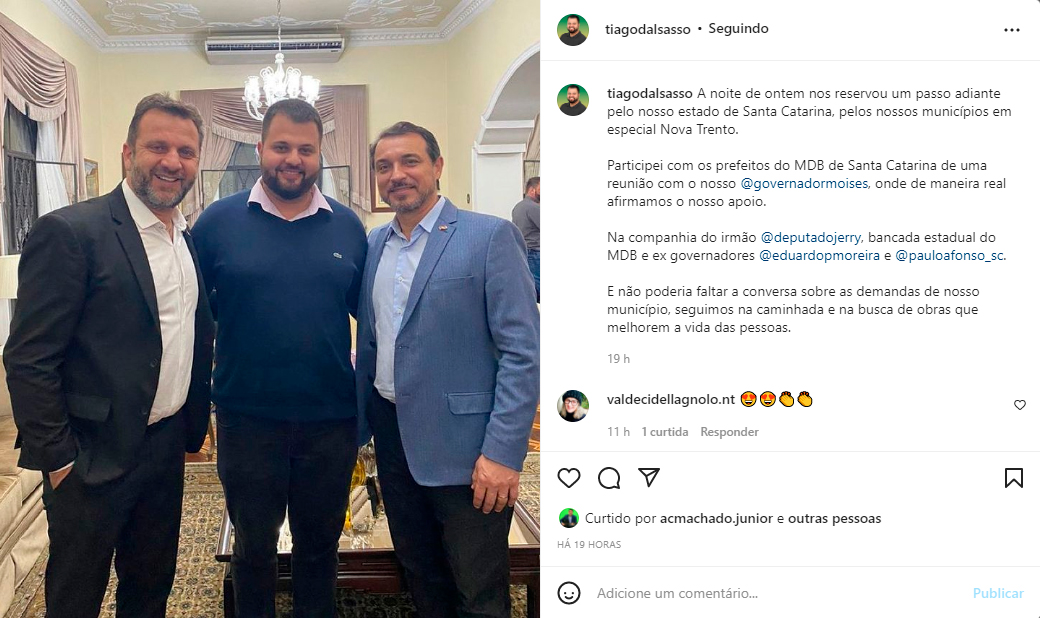1040x618 pixels.
Task: Focus the Adicione um comentário field
Action: pyautogui.click(x=779, y=593)
